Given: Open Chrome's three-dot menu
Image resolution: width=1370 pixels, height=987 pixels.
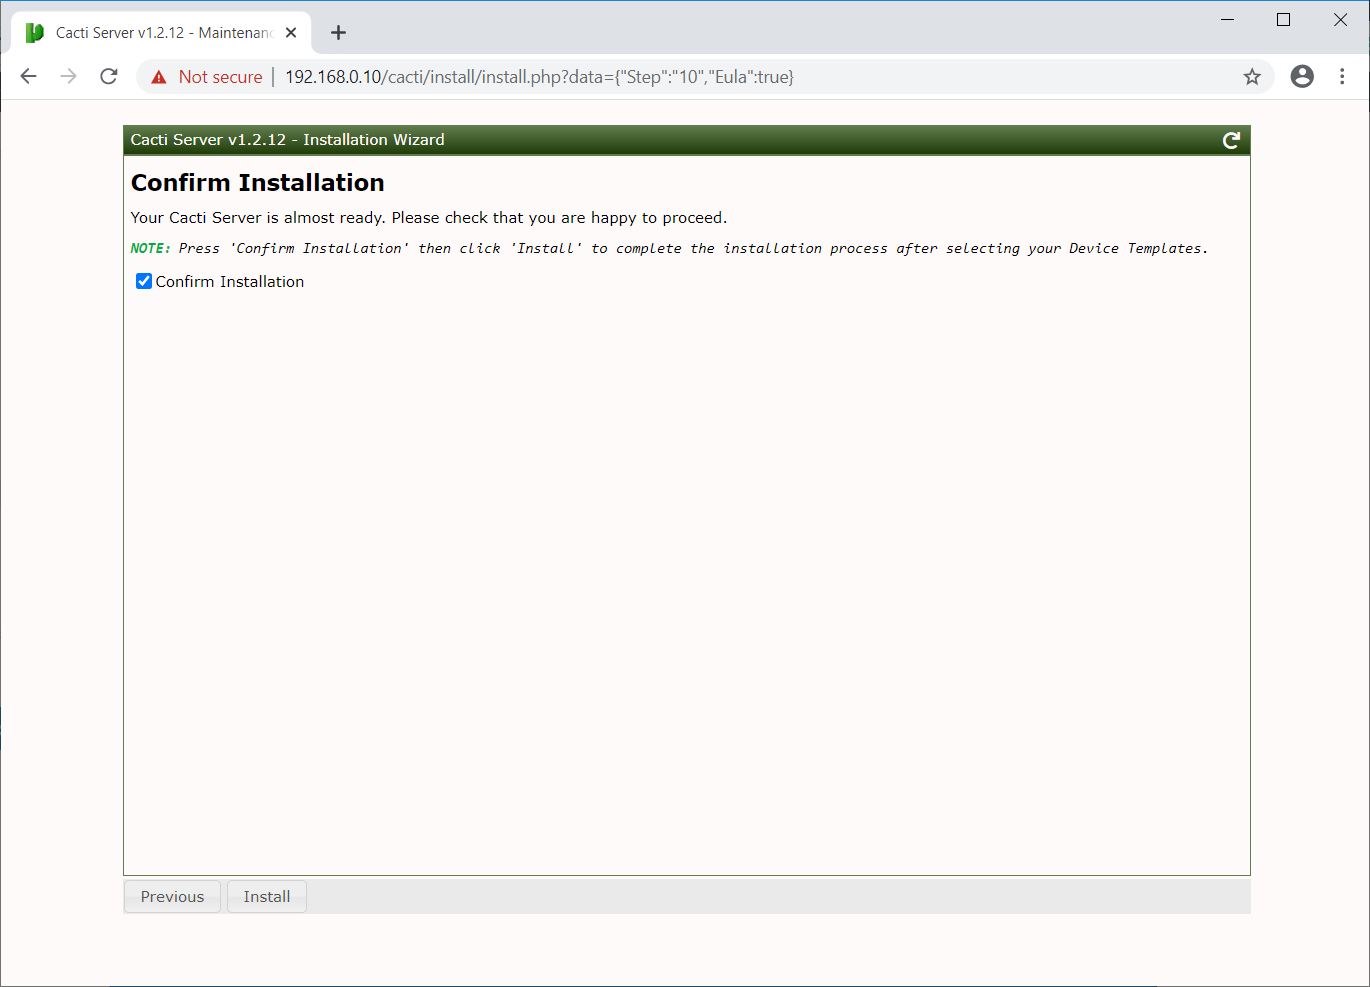Looking at the screenshot, I should click(1342, 77).
